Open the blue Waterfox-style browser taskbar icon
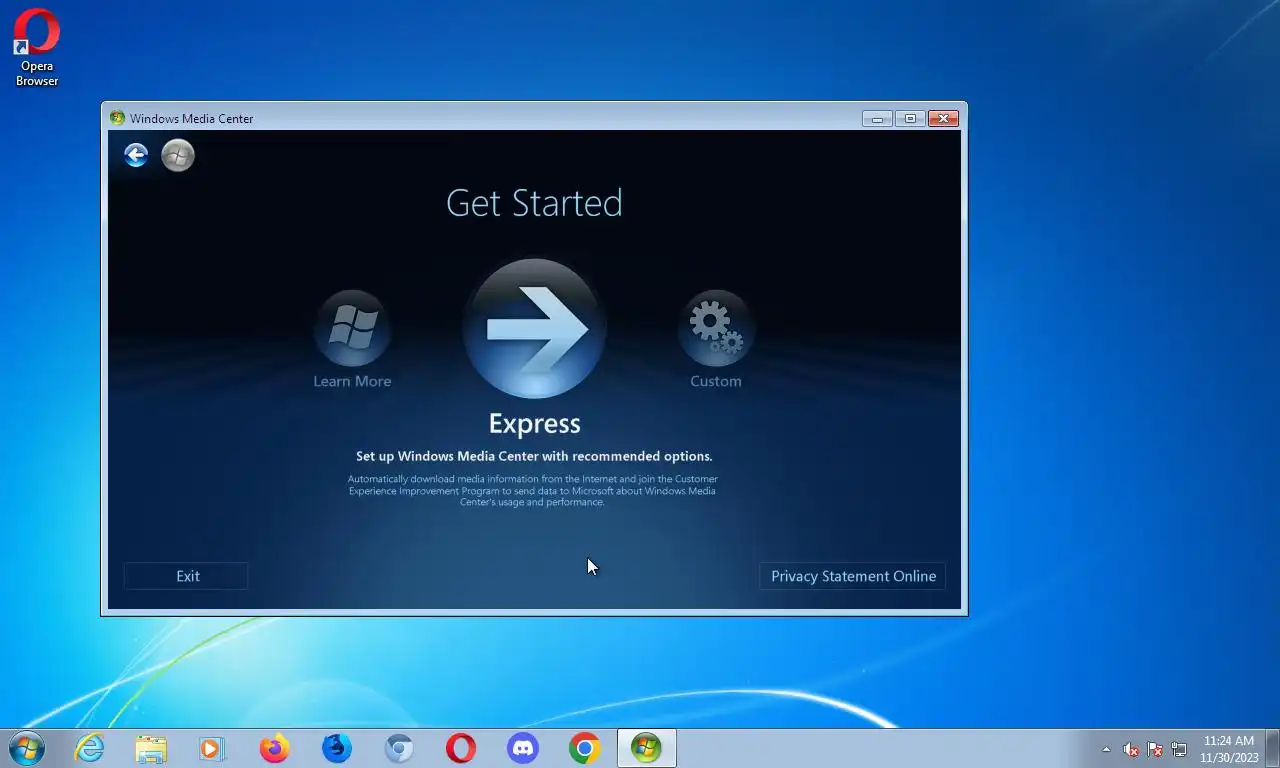 coord(337,748)
